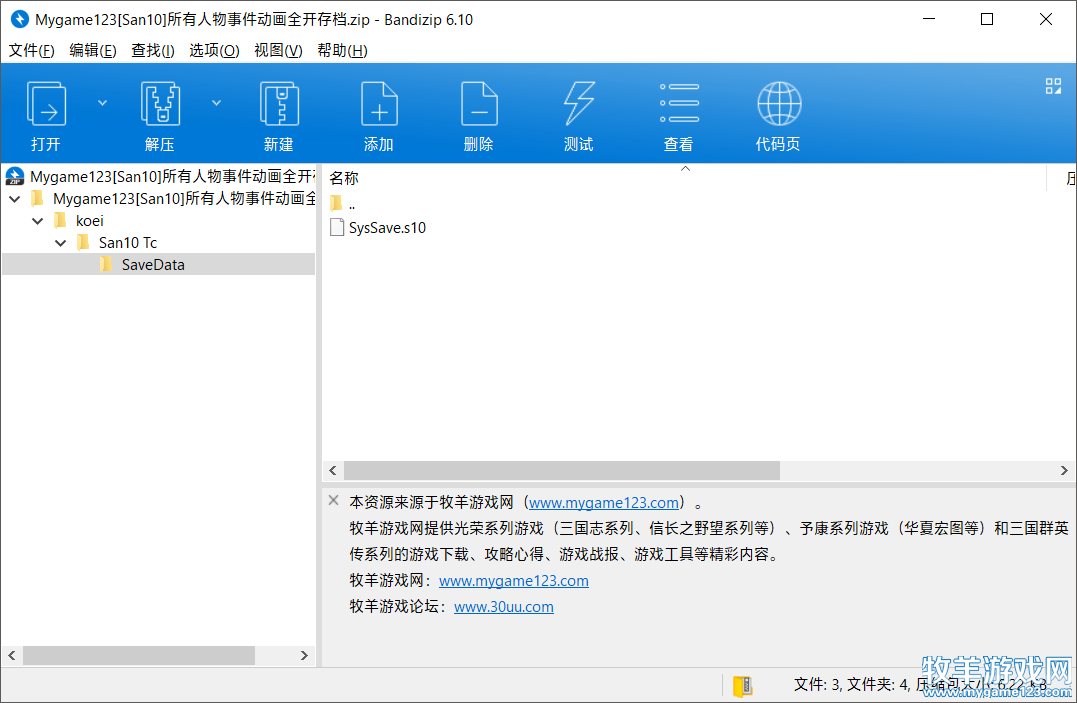Open dropdown arrow next to 解压
The width and height of the screenshot is (1077, 703).
point(216,103)
